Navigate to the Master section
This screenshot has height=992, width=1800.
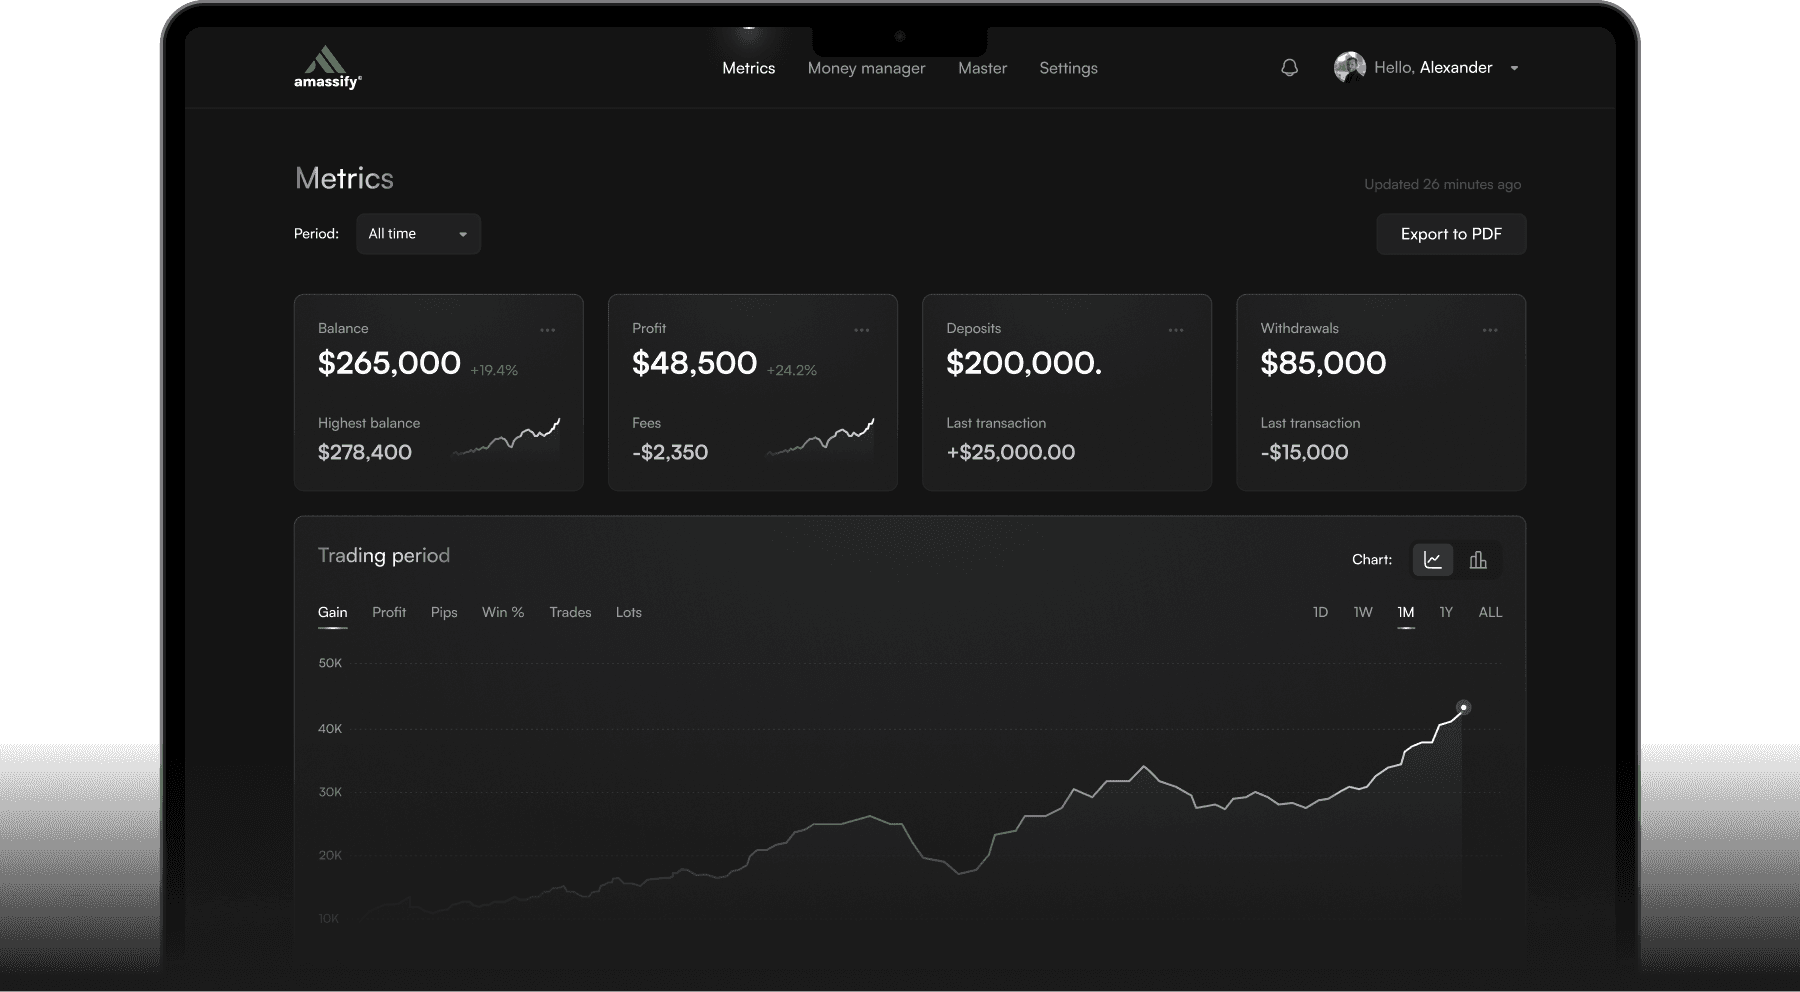pos(982,68)
